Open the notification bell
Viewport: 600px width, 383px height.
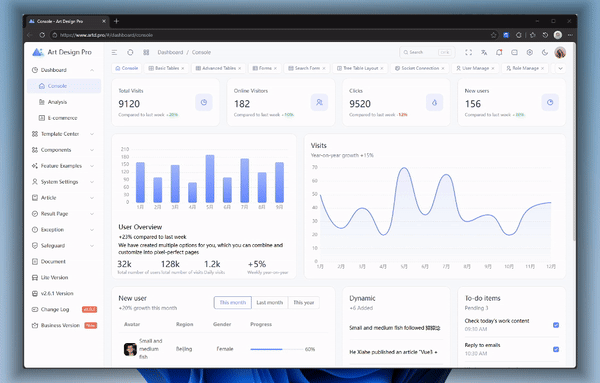click(x=499, y=52)
